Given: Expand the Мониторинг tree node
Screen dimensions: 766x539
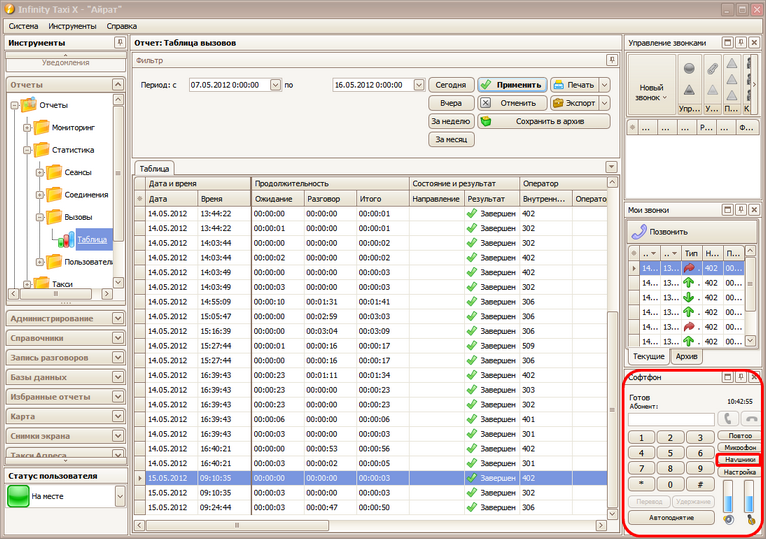Looking at the screenshot, I should coord(27,128).
